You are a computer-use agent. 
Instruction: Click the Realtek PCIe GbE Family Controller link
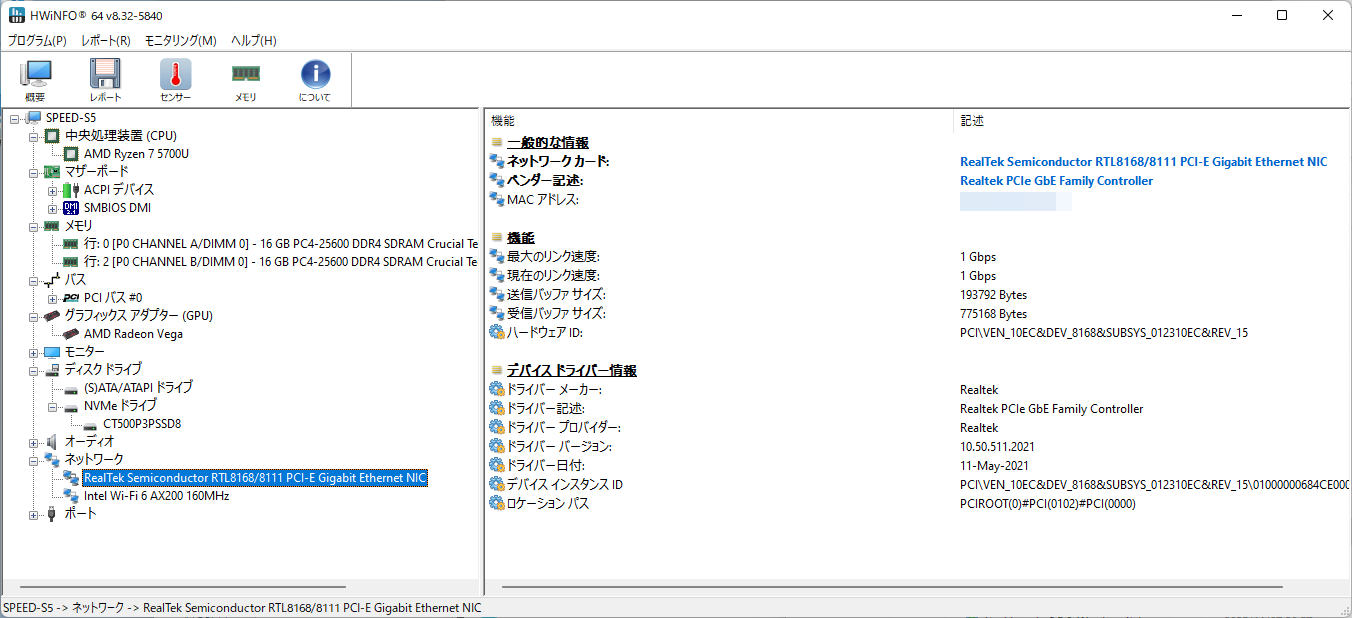pos(1056,181)
